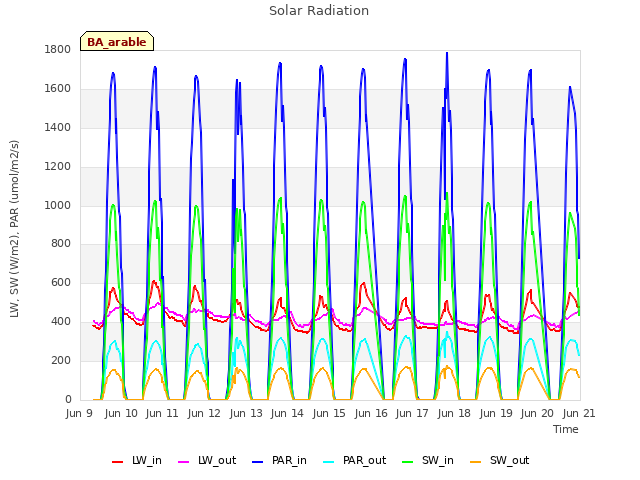Click the y-axis title LW, SW, PAR
640x480 pixels.
(x=14, y=229)
